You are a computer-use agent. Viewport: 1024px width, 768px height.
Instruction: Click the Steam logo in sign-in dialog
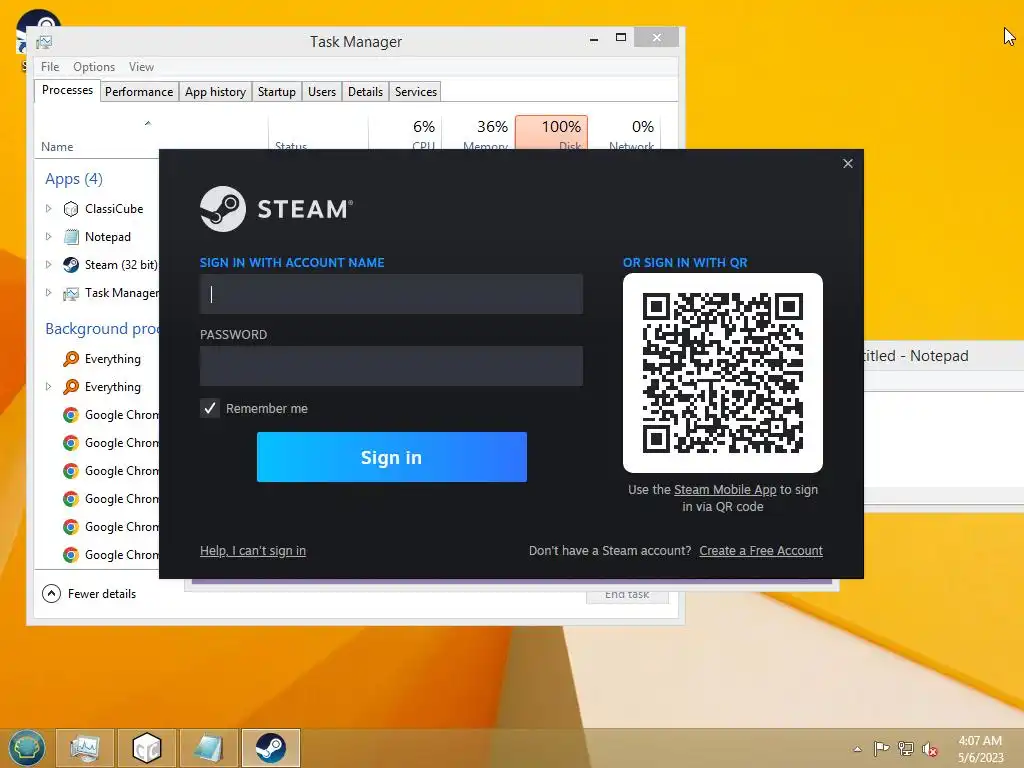coord(223,209)
